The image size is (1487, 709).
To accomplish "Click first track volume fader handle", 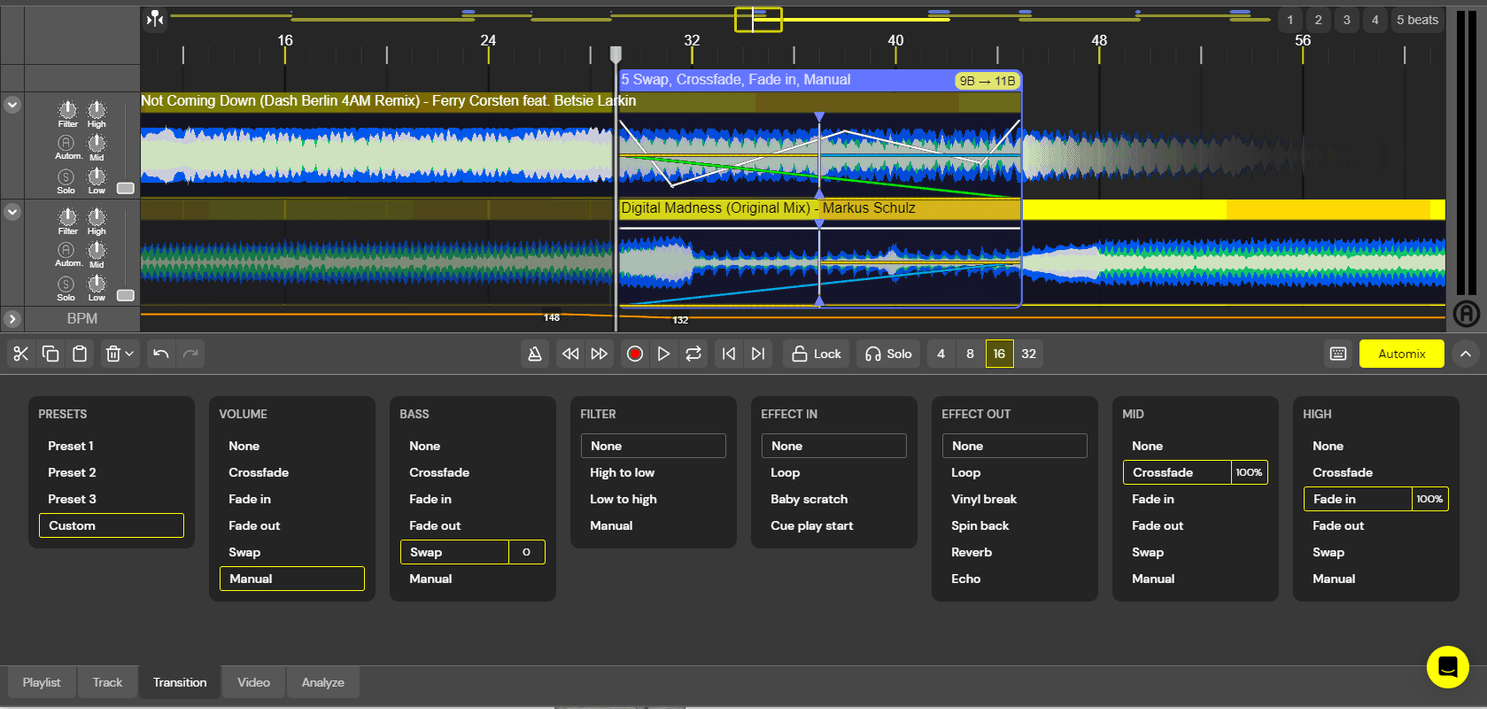I will 125,188.
